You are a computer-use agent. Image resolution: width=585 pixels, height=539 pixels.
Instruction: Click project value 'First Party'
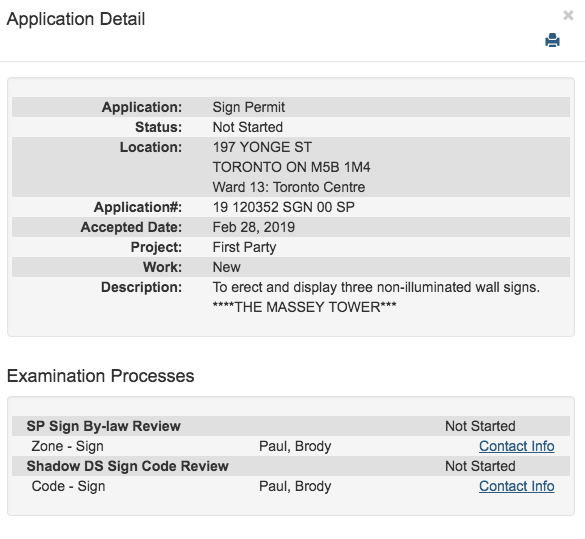coord(244,247)
